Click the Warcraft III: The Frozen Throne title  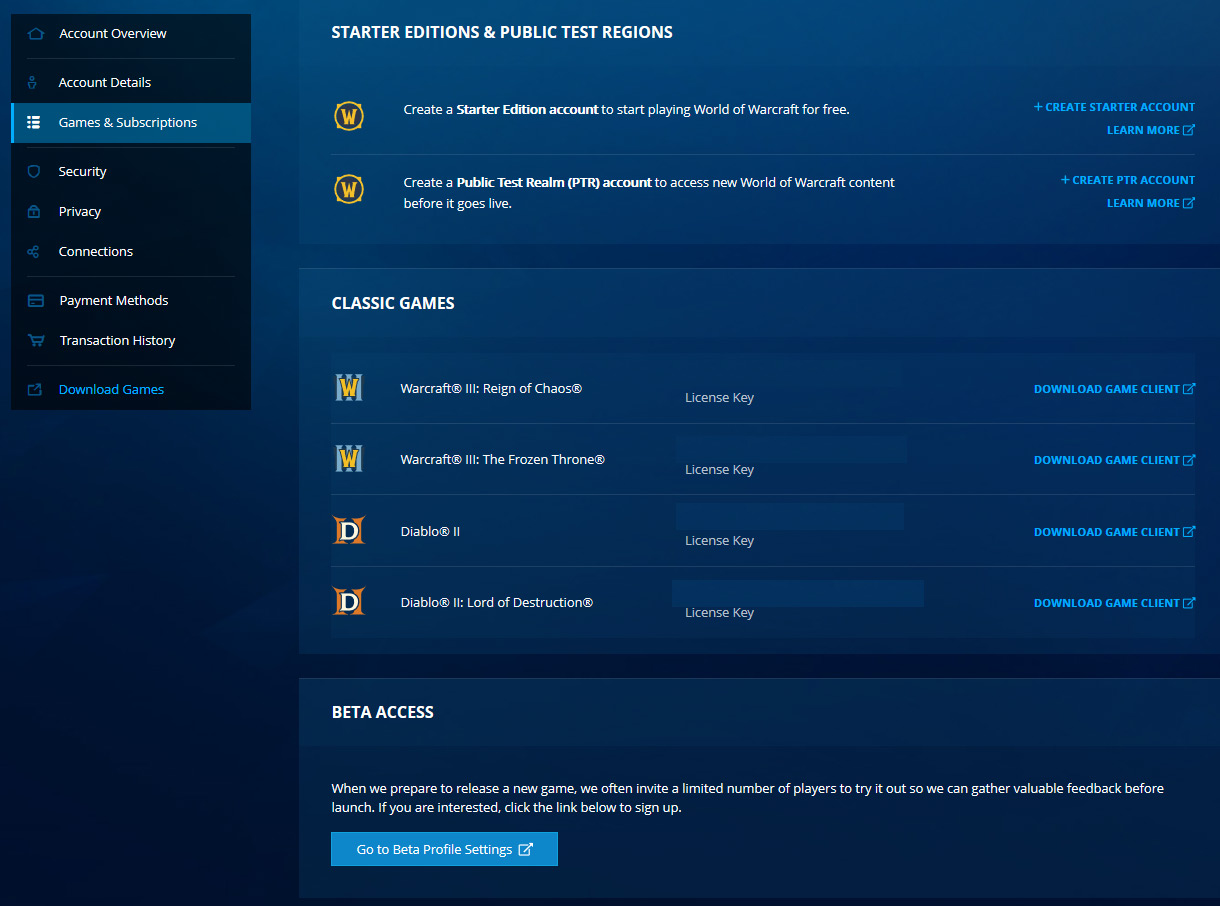(x=502, y=459)
